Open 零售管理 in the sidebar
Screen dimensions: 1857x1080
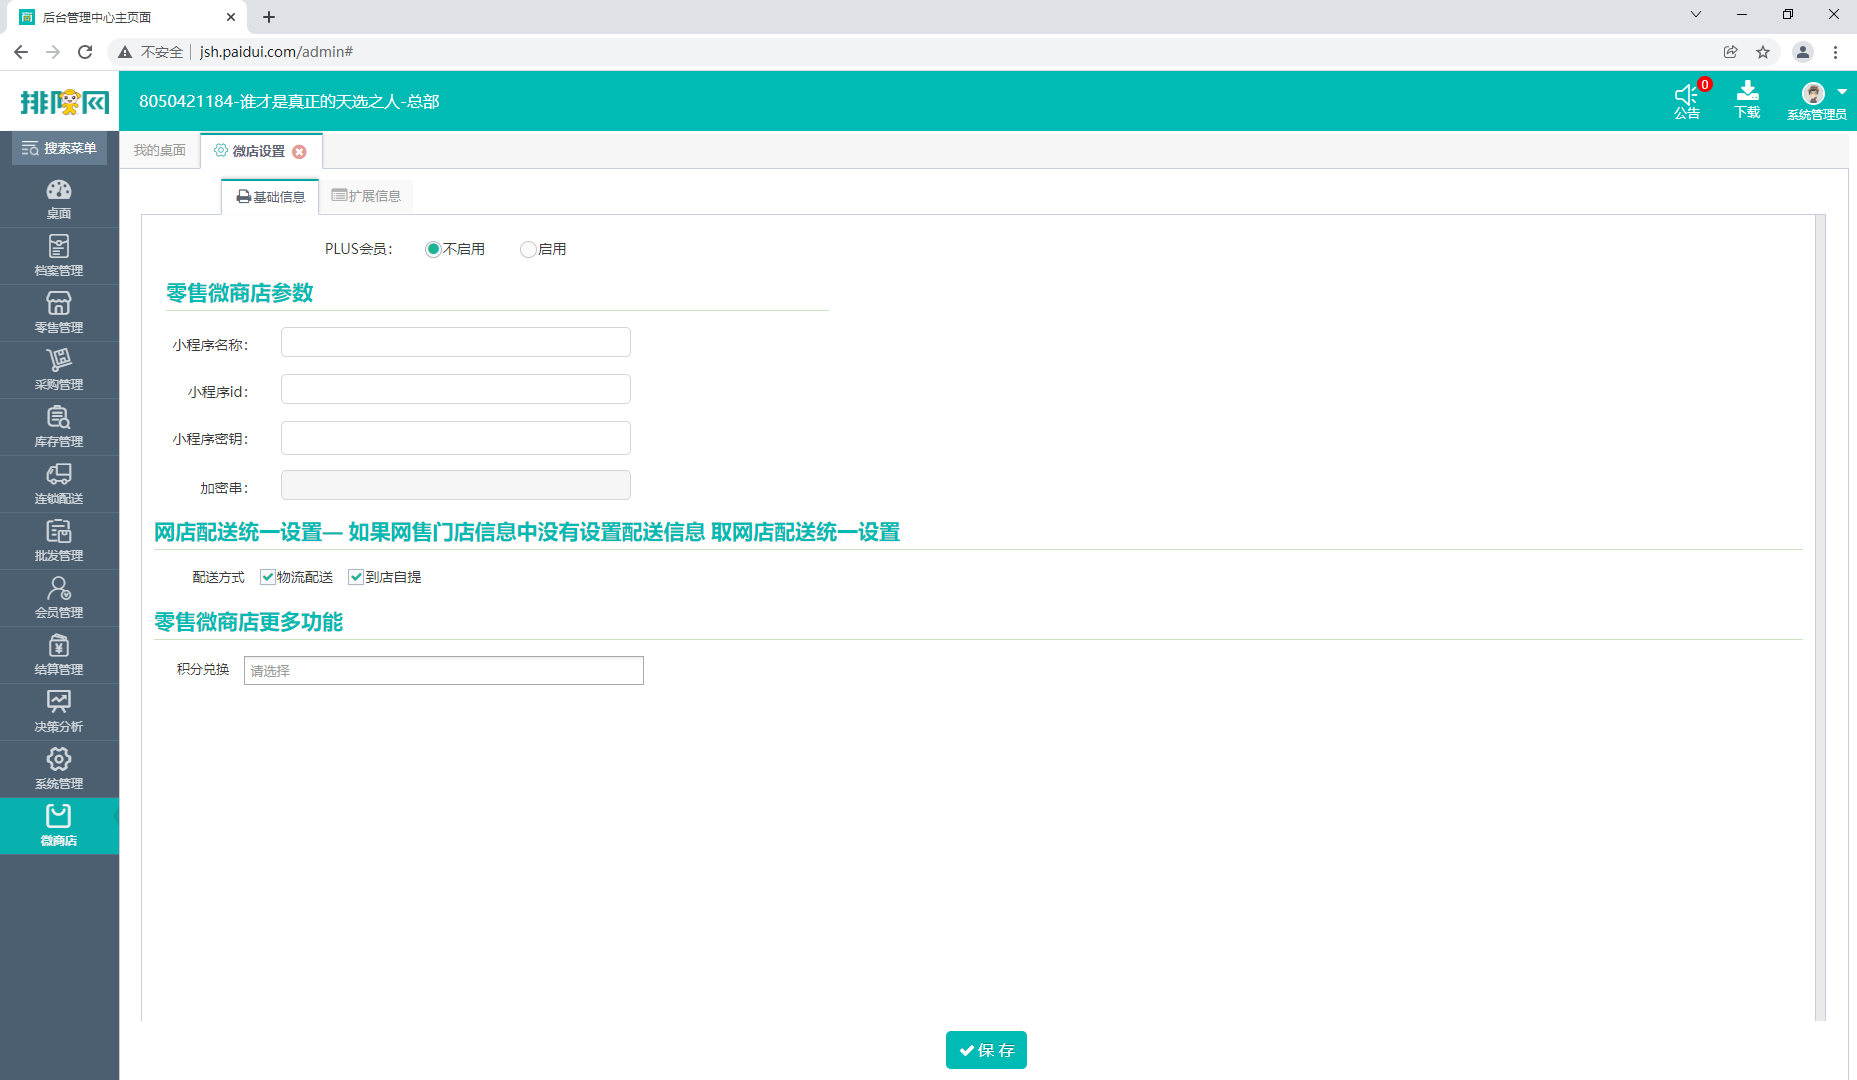tap(59, 313)
